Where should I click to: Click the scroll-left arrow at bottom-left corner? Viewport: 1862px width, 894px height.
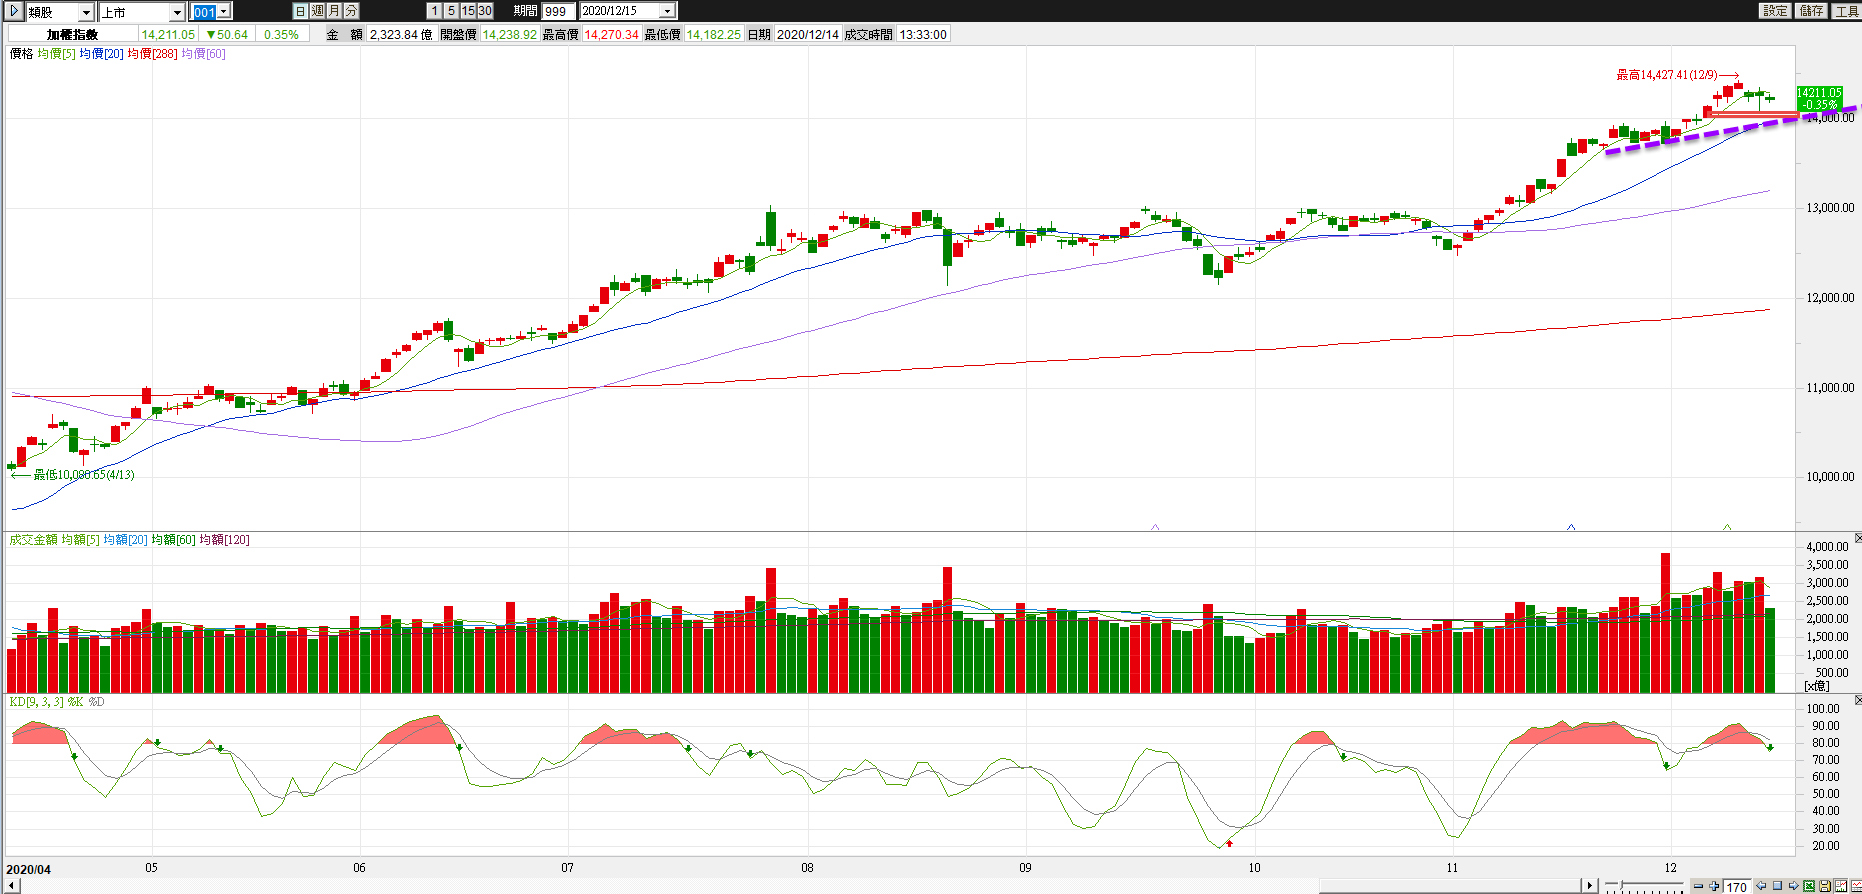click(12, 886)
